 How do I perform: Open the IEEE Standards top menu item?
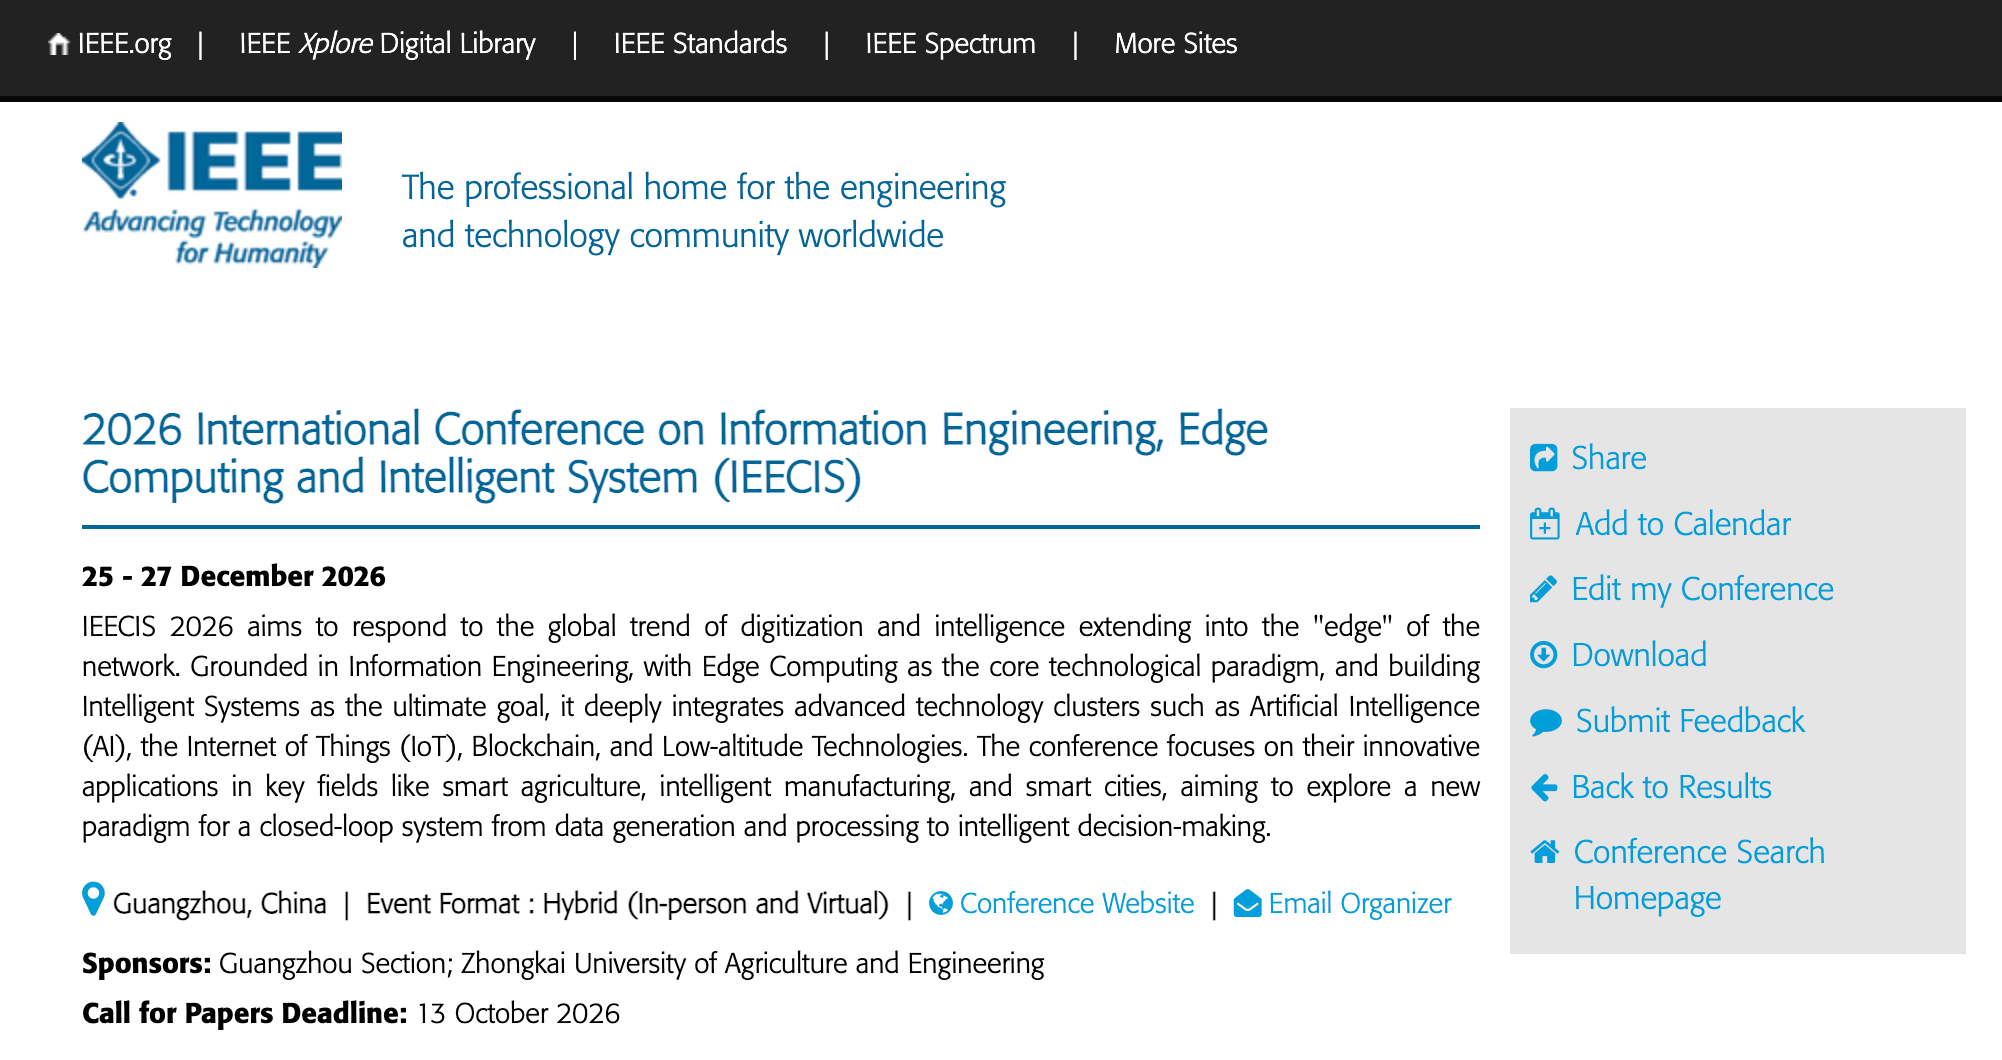(700, 44)
